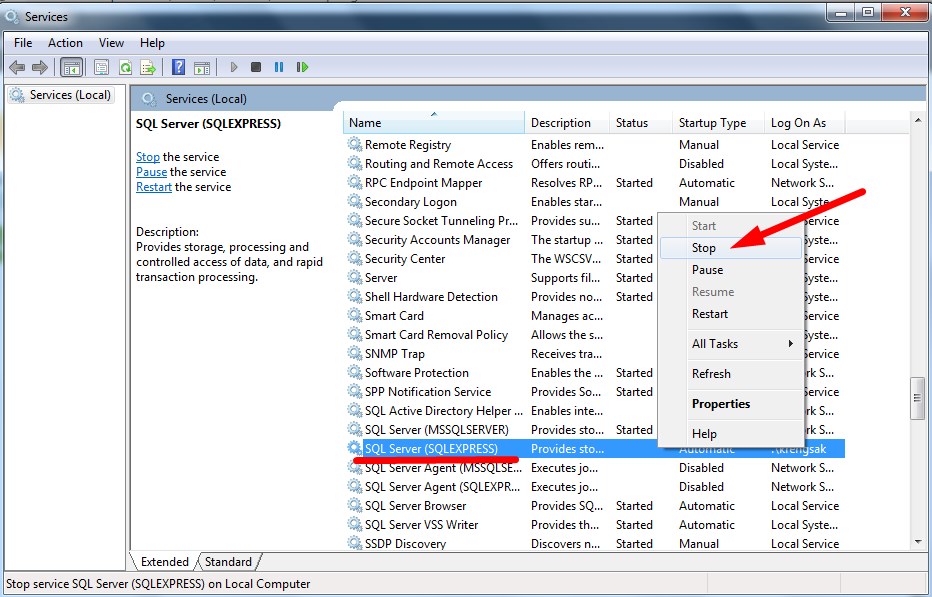Click the Pause Service toolbar icon

[279, 67]
